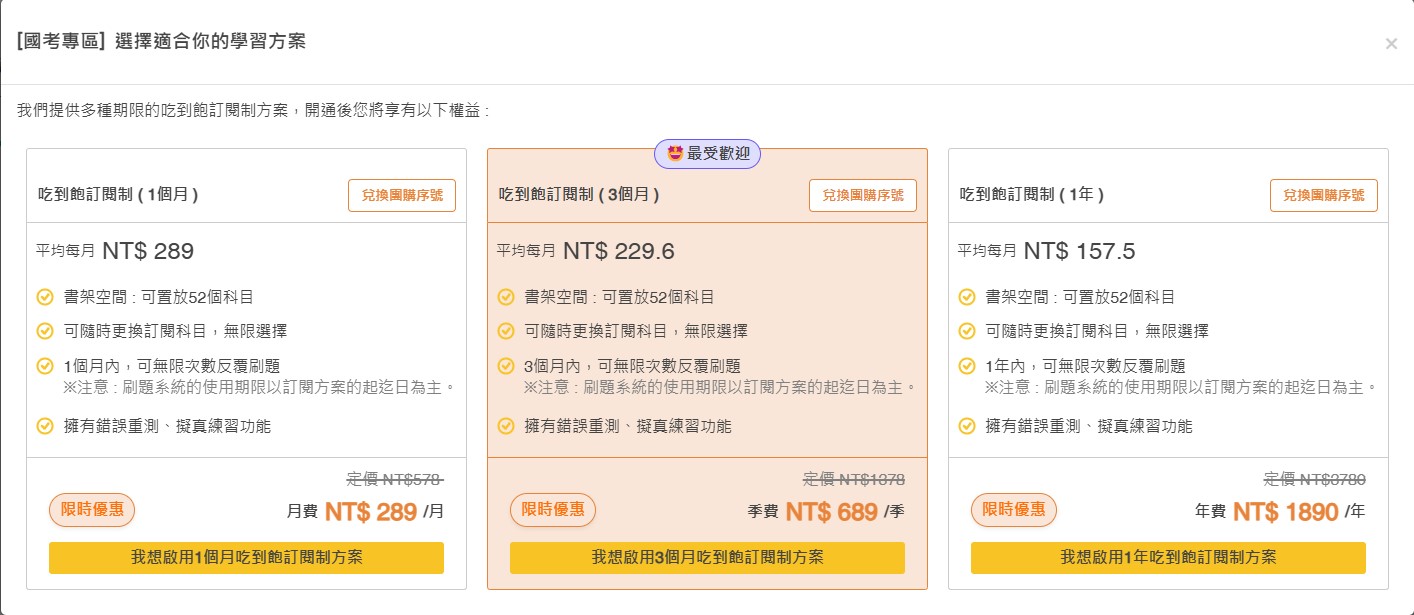This screenshot has width=1414, height=615.
Task: Click the 限時優惠 badge in the 1年 plan
Action: [x=1015, y=510]
